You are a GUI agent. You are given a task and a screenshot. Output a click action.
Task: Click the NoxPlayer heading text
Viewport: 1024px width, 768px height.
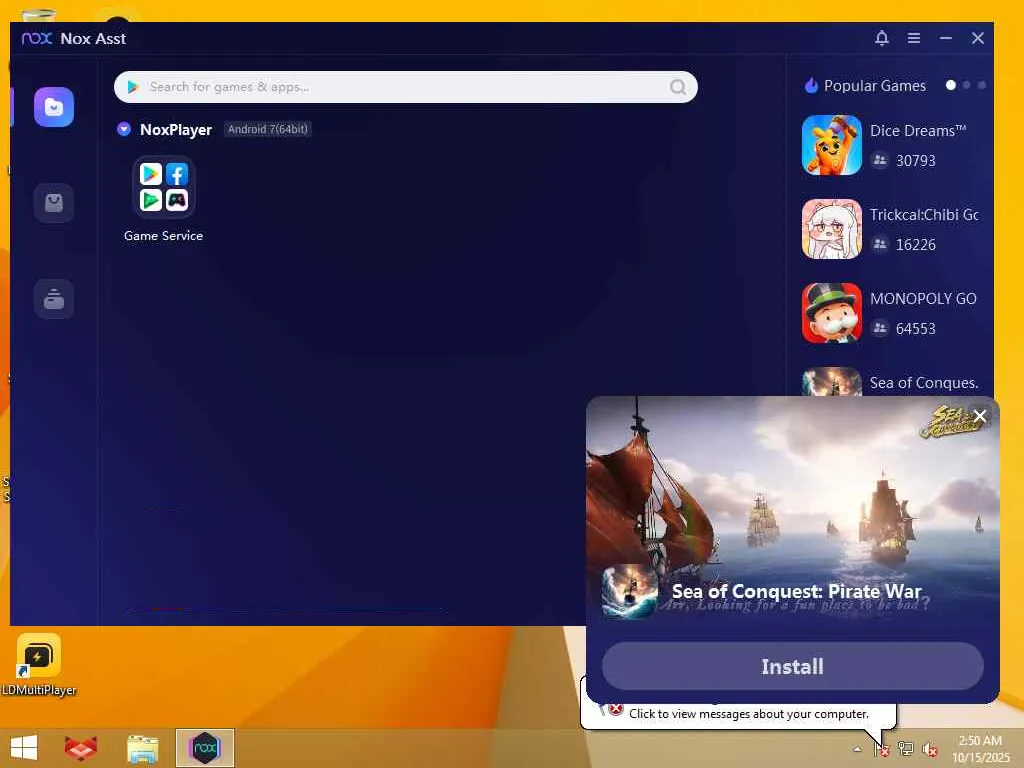tap(176, 129)
